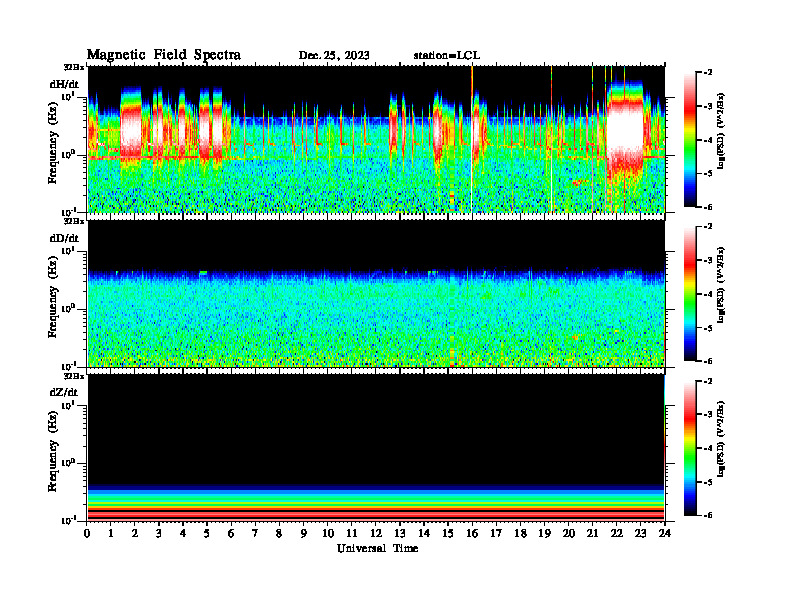
Task: Click the "Magnetic Field Spectra" title
Action: point(164,55)
